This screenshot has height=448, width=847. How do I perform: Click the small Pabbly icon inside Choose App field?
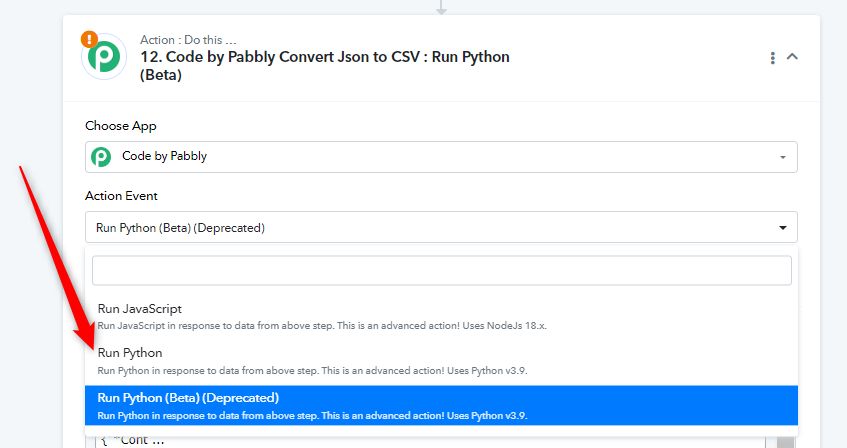click(101, 157)
